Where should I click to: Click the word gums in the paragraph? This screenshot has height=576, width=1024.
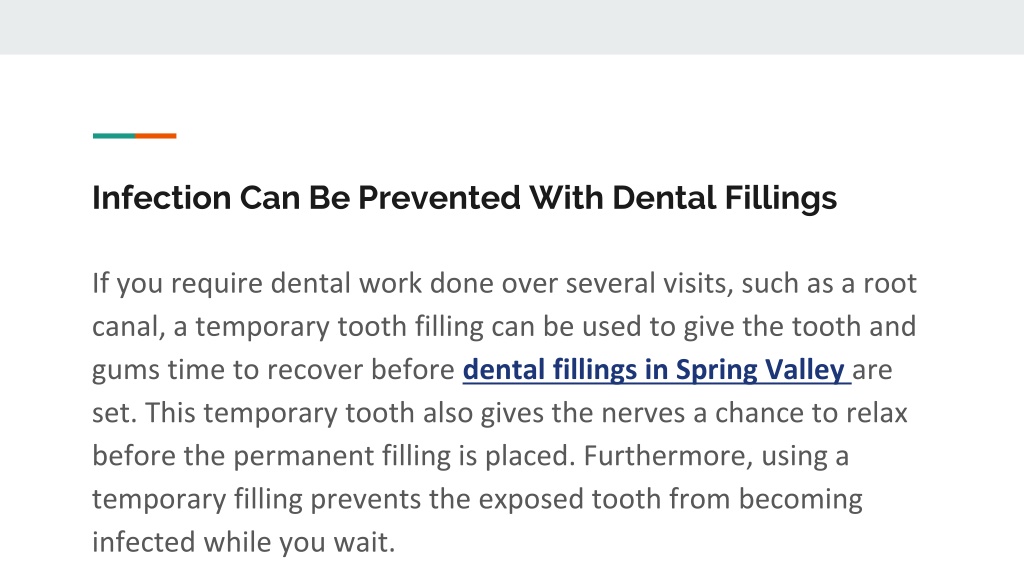coord(125,371)
